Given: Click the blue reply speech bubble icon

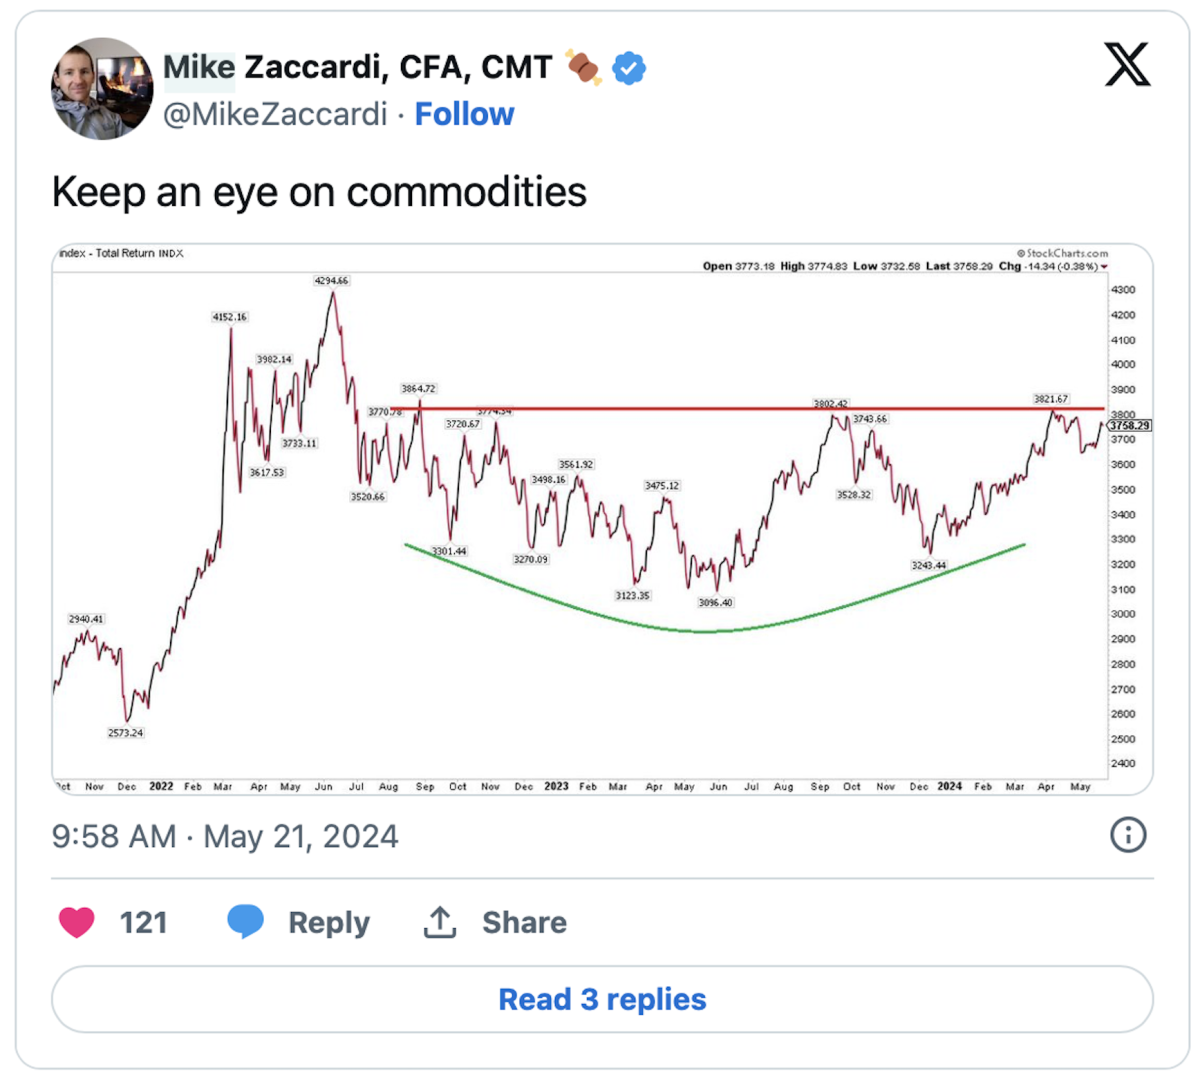Looking at the screenshot, I should 245,922.
